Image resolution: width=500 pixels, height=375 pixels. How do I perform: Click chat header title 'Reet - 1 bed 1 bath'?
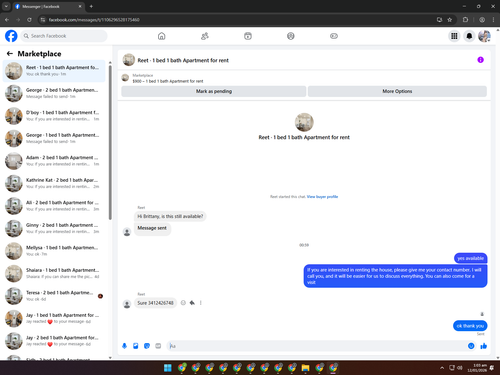(183, 60)
